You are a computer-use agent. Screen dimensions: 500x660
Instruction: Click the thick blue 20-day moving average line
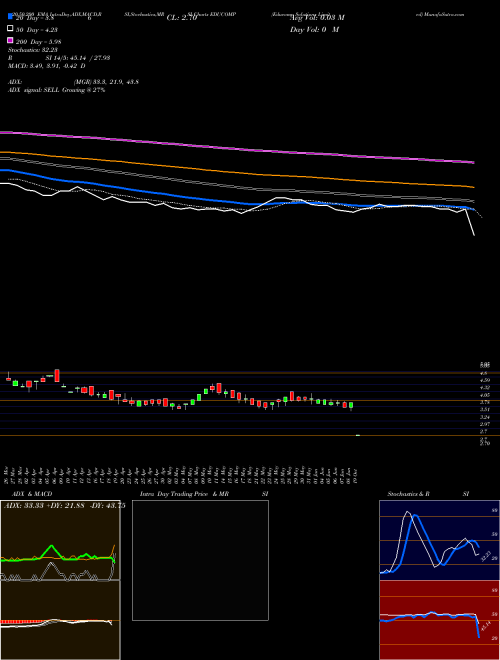point(237,203)
